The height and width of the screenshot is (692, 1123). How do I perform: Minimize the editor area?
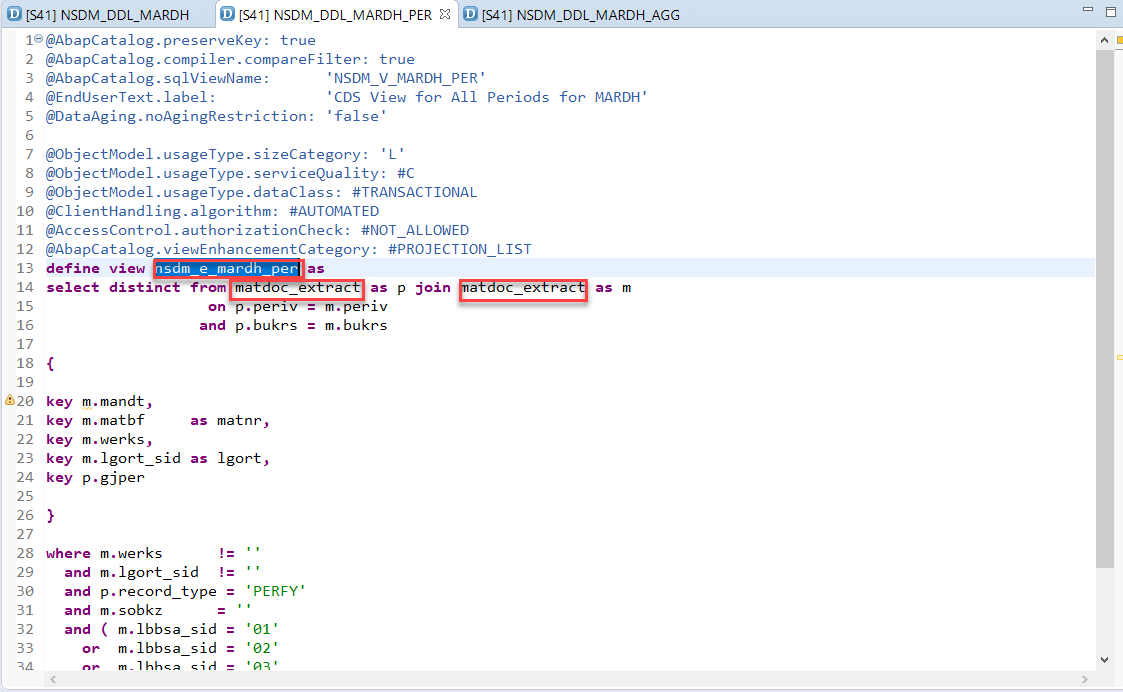point(1087,10)
